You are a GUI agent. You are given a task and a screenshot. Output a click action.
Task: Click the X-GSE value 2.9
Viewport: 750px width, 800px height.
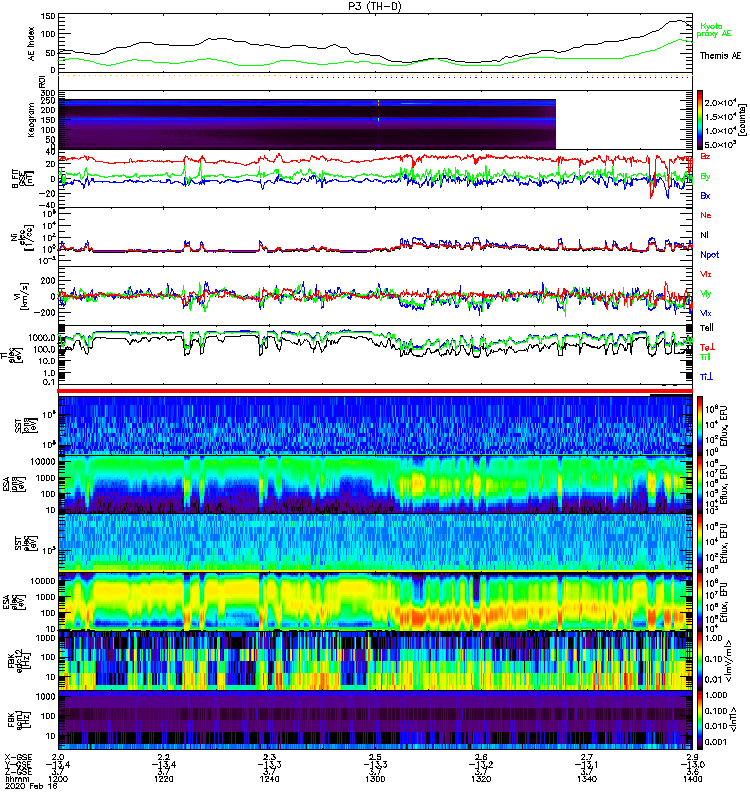[692, 758]
